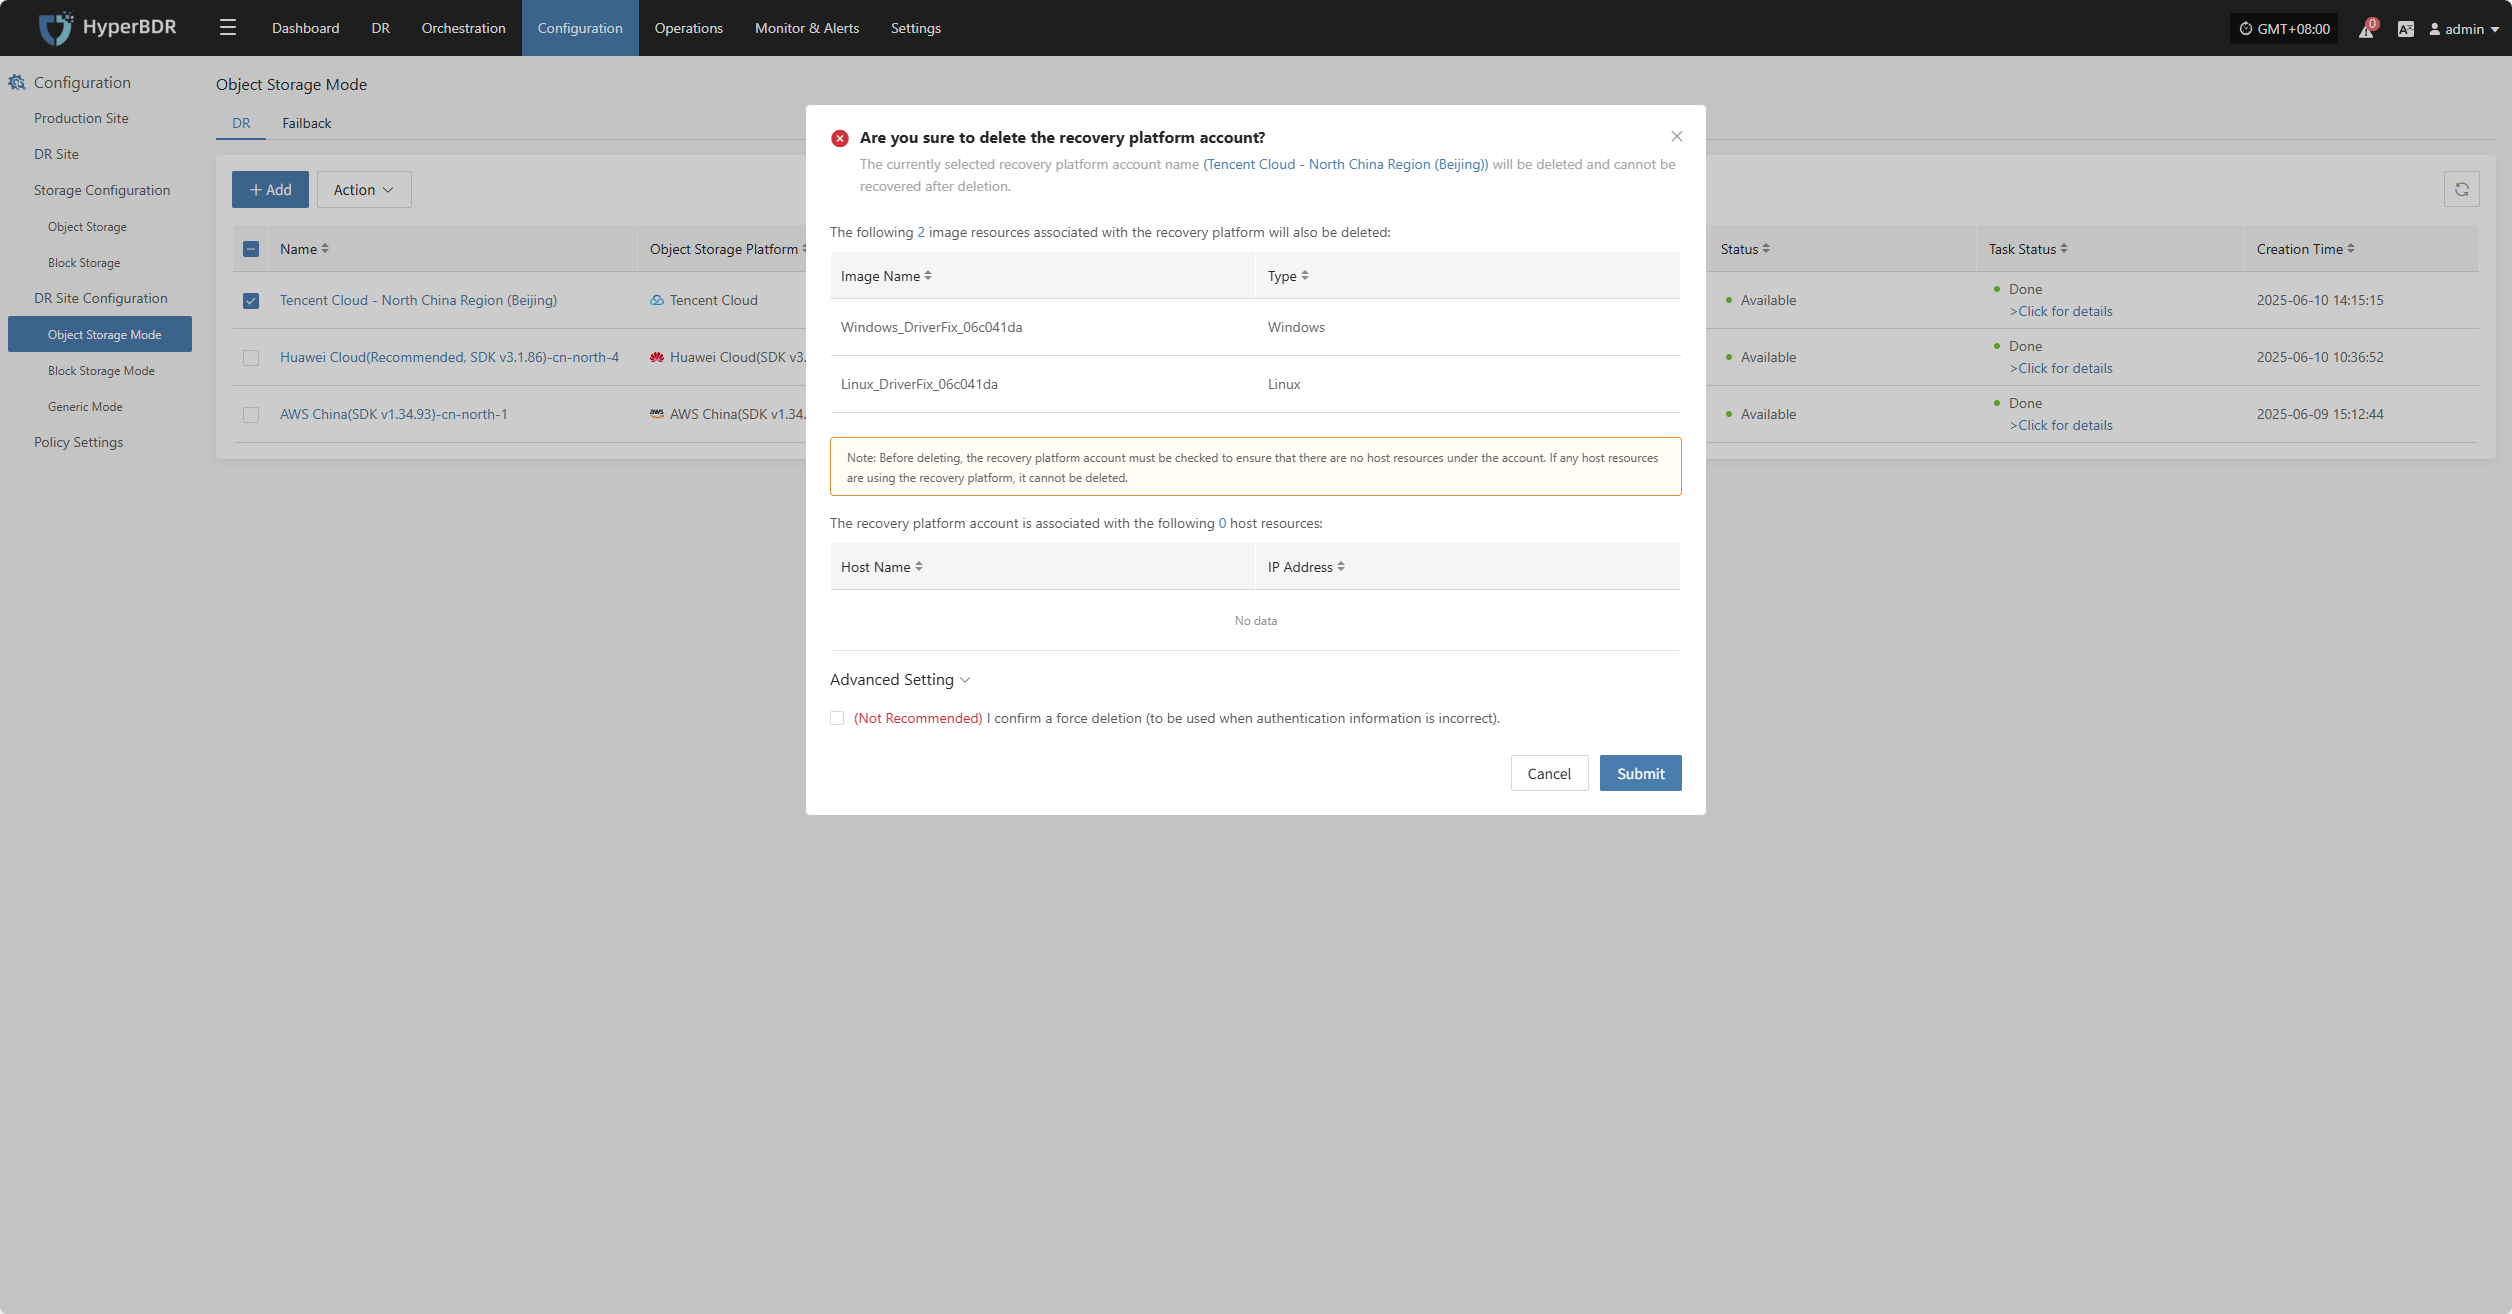Click the language switch icon

(2405, 29)
